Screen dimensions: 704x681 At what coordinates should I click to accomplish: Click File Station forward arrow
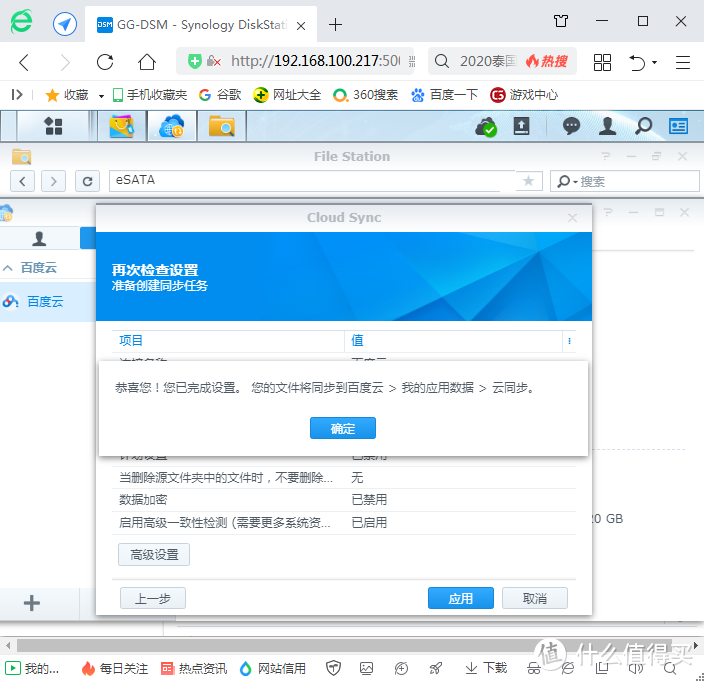tap(53, 181)
